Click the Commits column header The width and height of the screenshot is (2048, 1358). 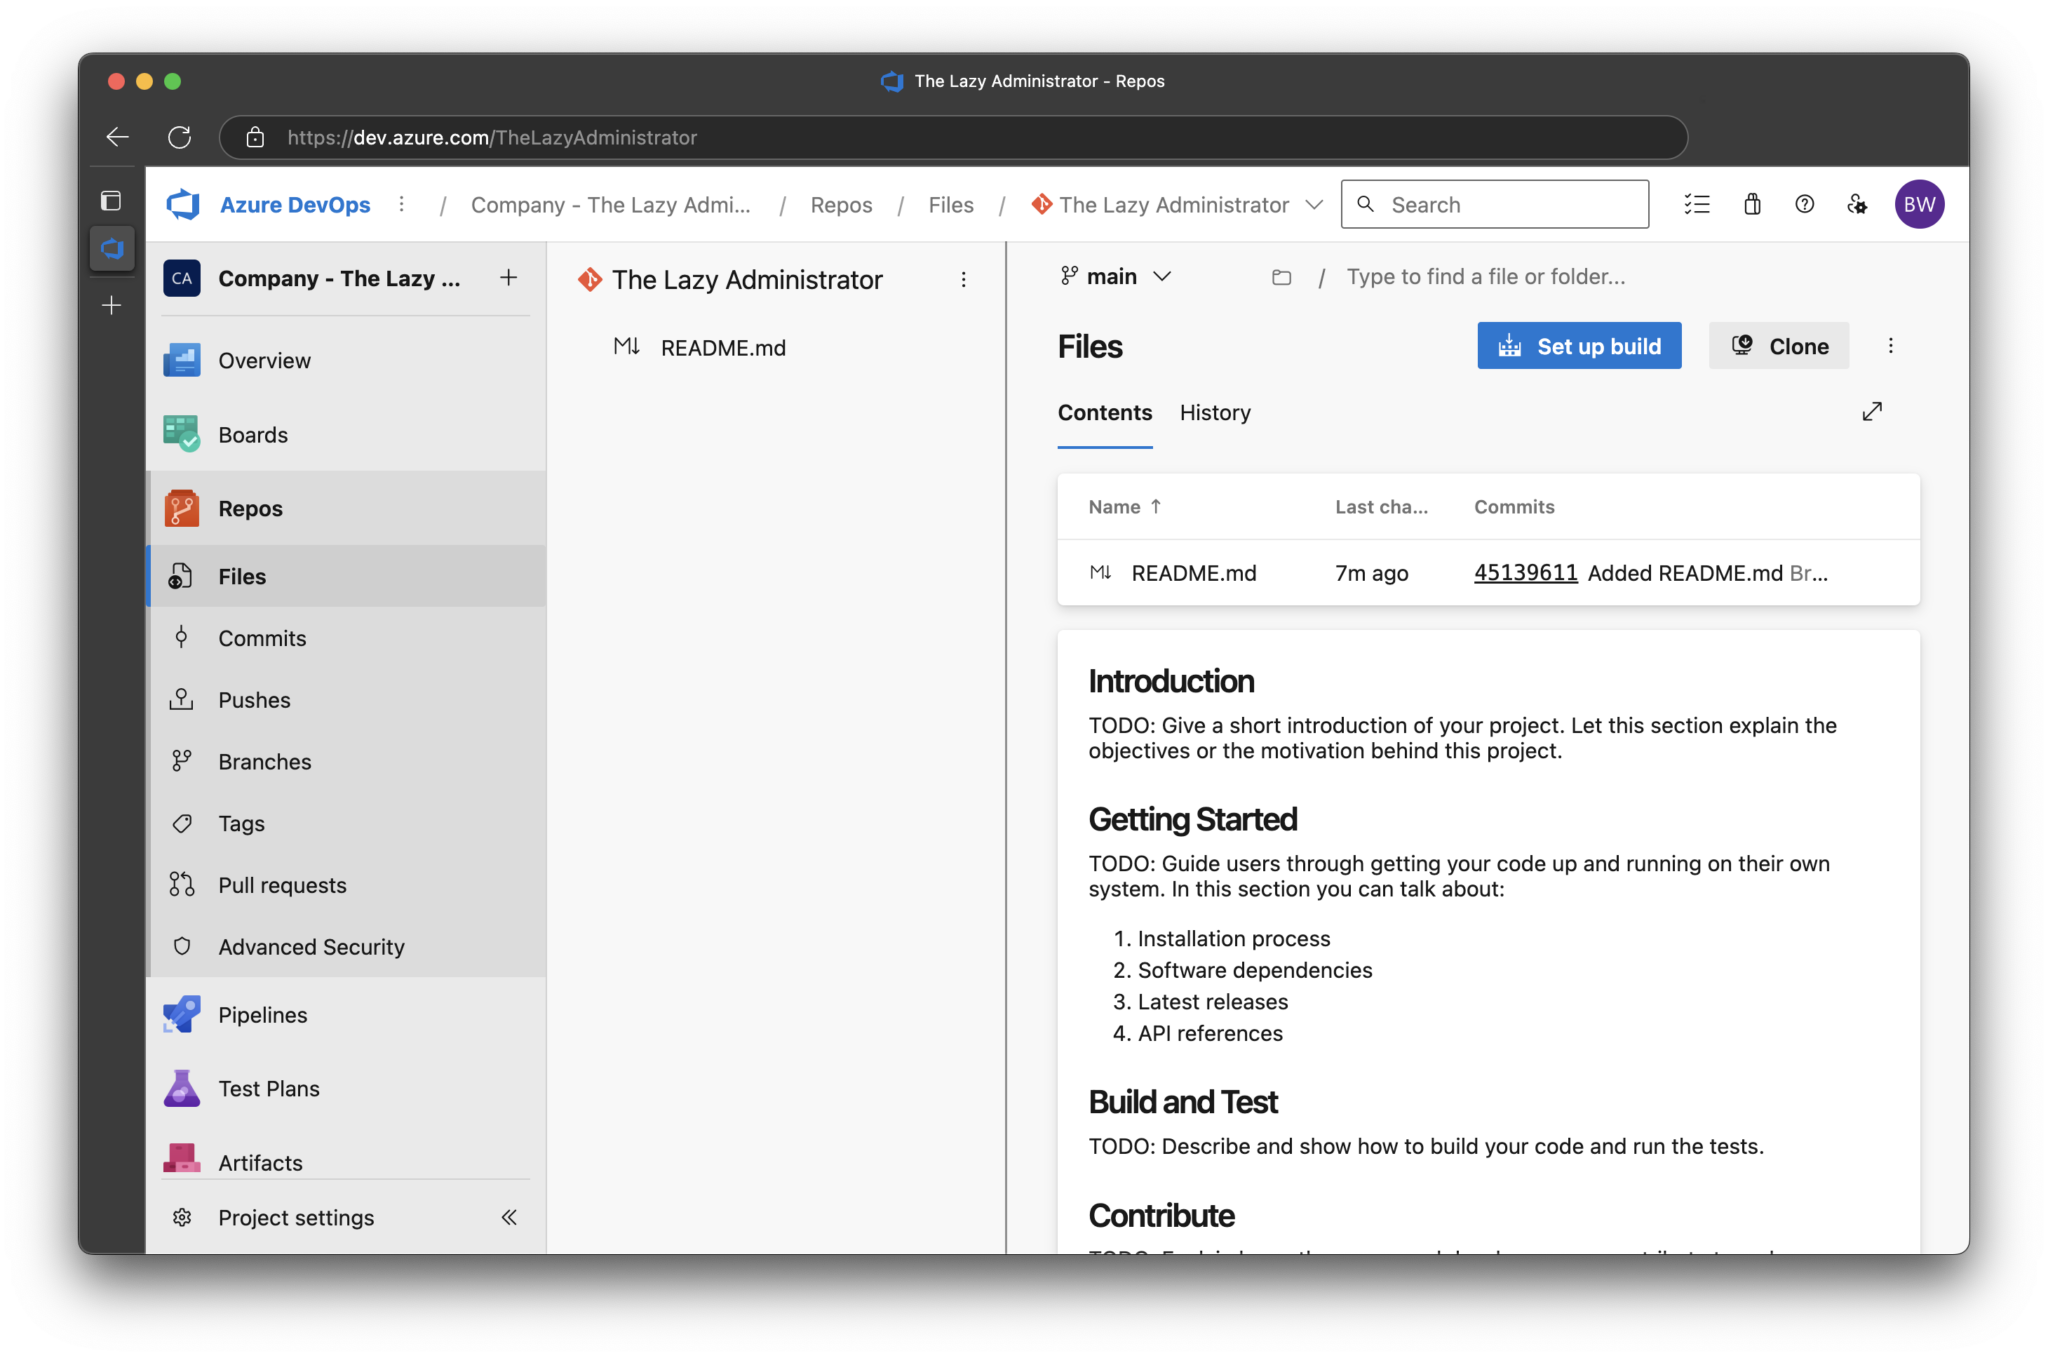[x=1514, y=507]
